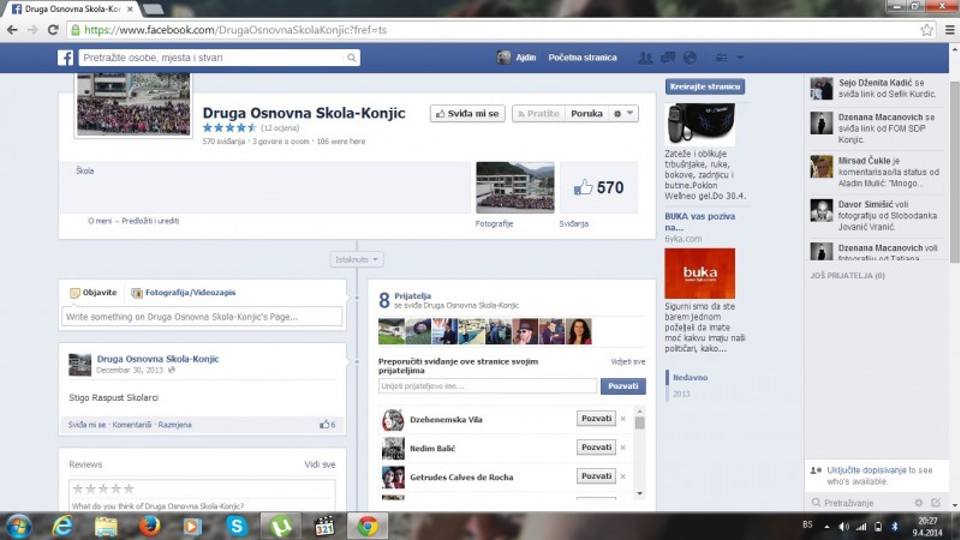
Task: Close the Druga Osnovna Skola browser tab
Action: click(130, 9)
